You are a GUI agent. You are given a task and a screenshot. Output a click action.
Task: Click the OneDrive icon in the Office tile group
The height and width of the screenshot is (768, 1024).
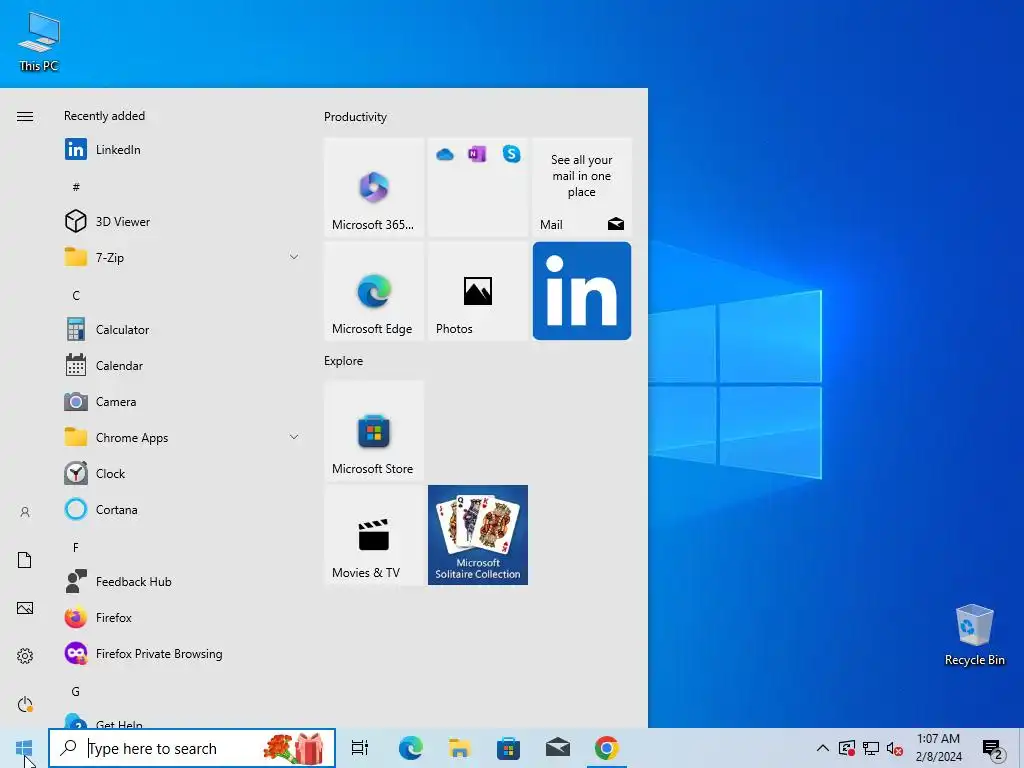[x=445, y=154]
